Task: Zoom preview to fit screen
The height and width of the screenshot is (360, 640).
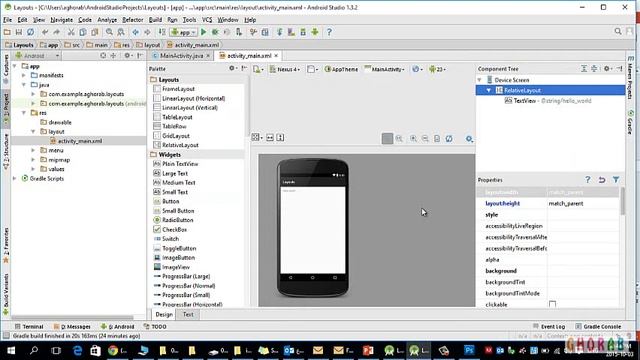Action: click(x=387, y=139)
